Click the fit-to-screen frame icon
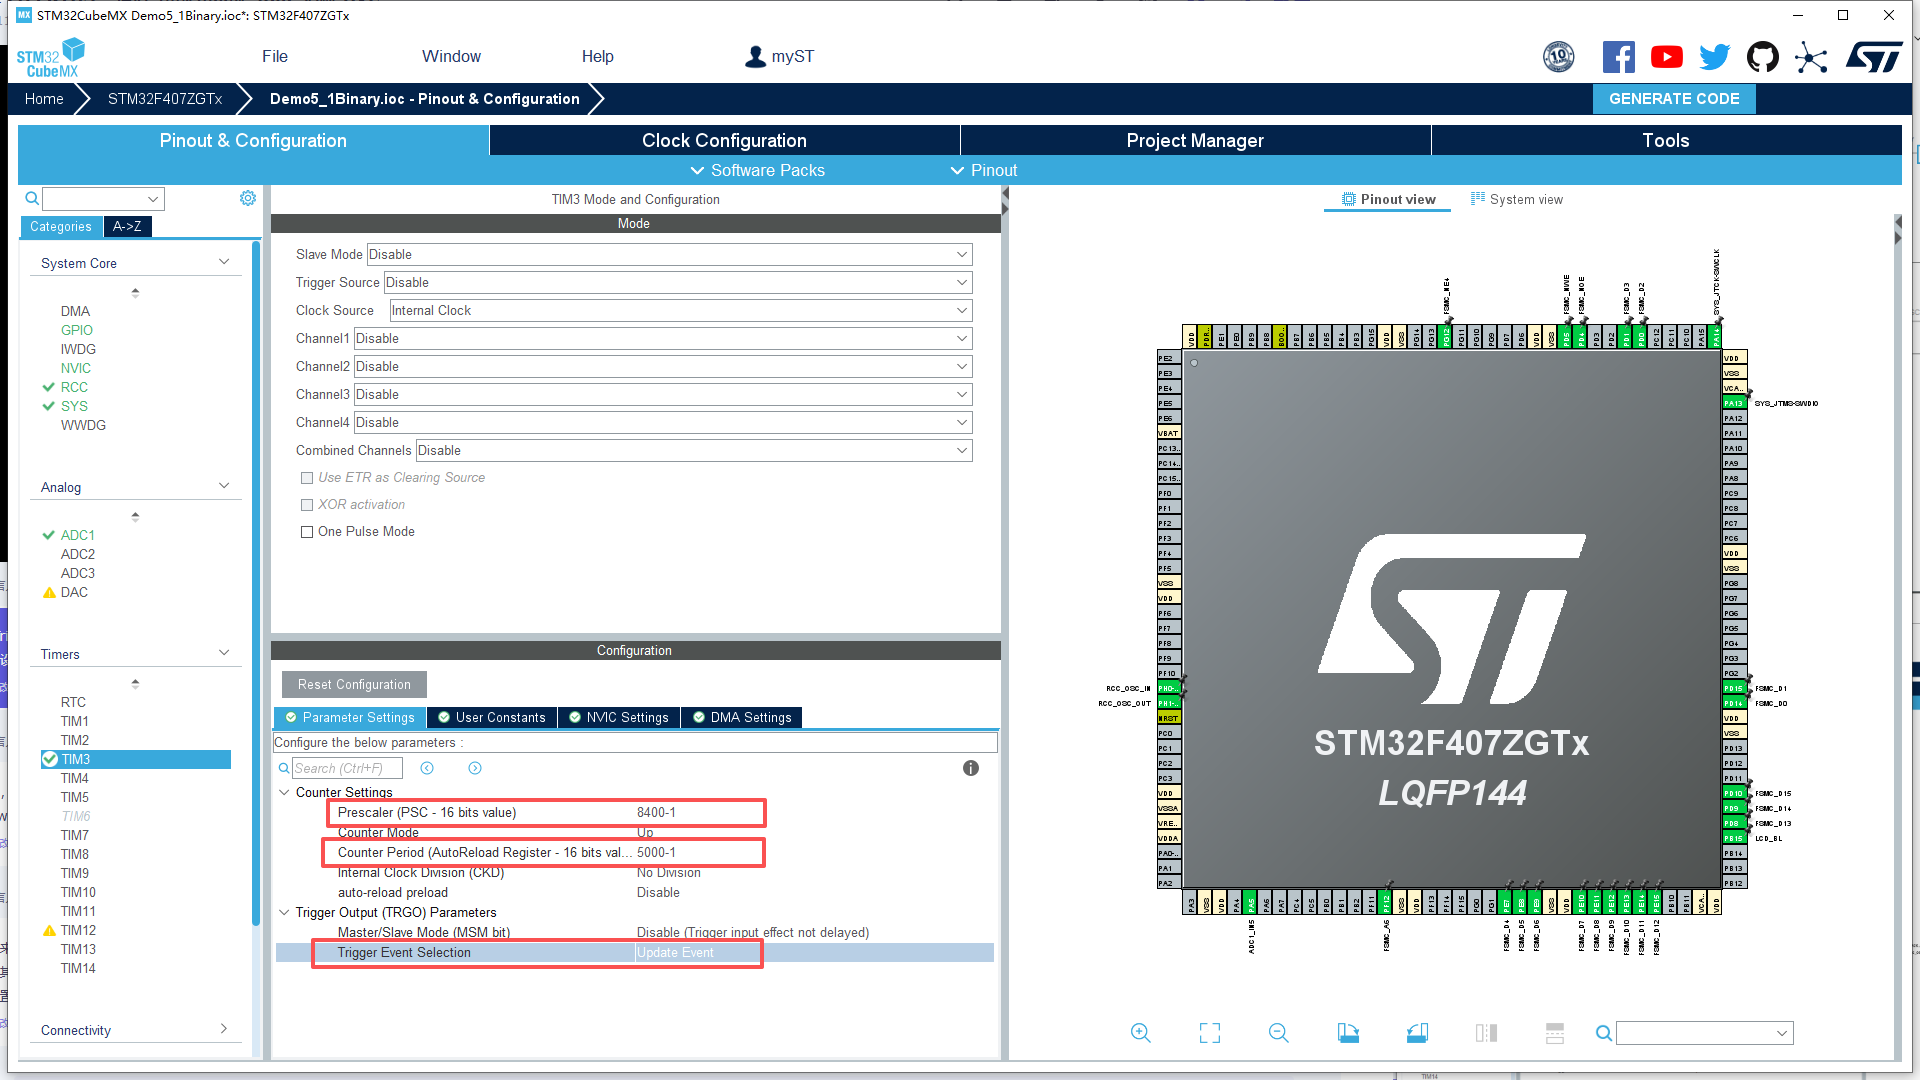This screenshot has height=1080, width=1920. pos(1209,1033)
